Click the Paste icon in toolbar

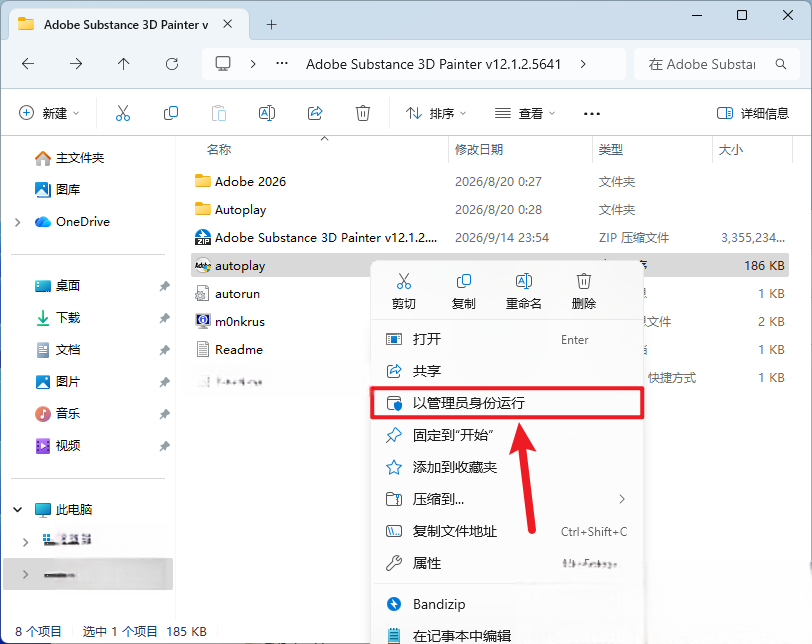pos(219,113)
